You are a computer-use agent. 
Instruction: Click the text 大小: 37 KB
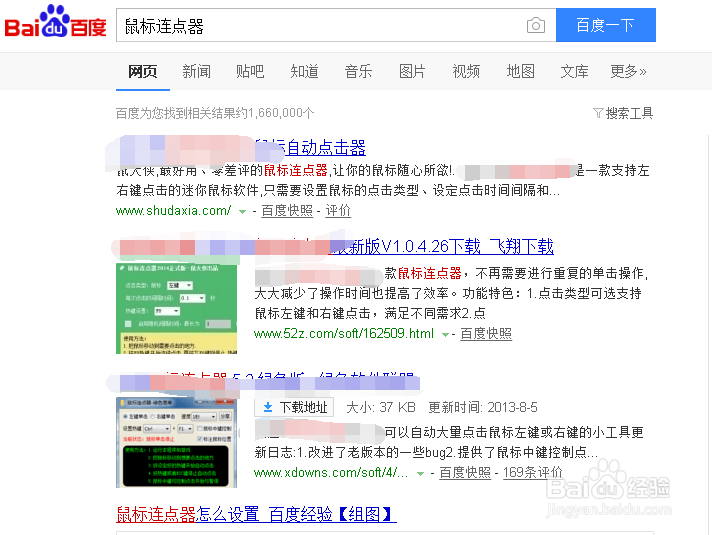click(381, 407)
